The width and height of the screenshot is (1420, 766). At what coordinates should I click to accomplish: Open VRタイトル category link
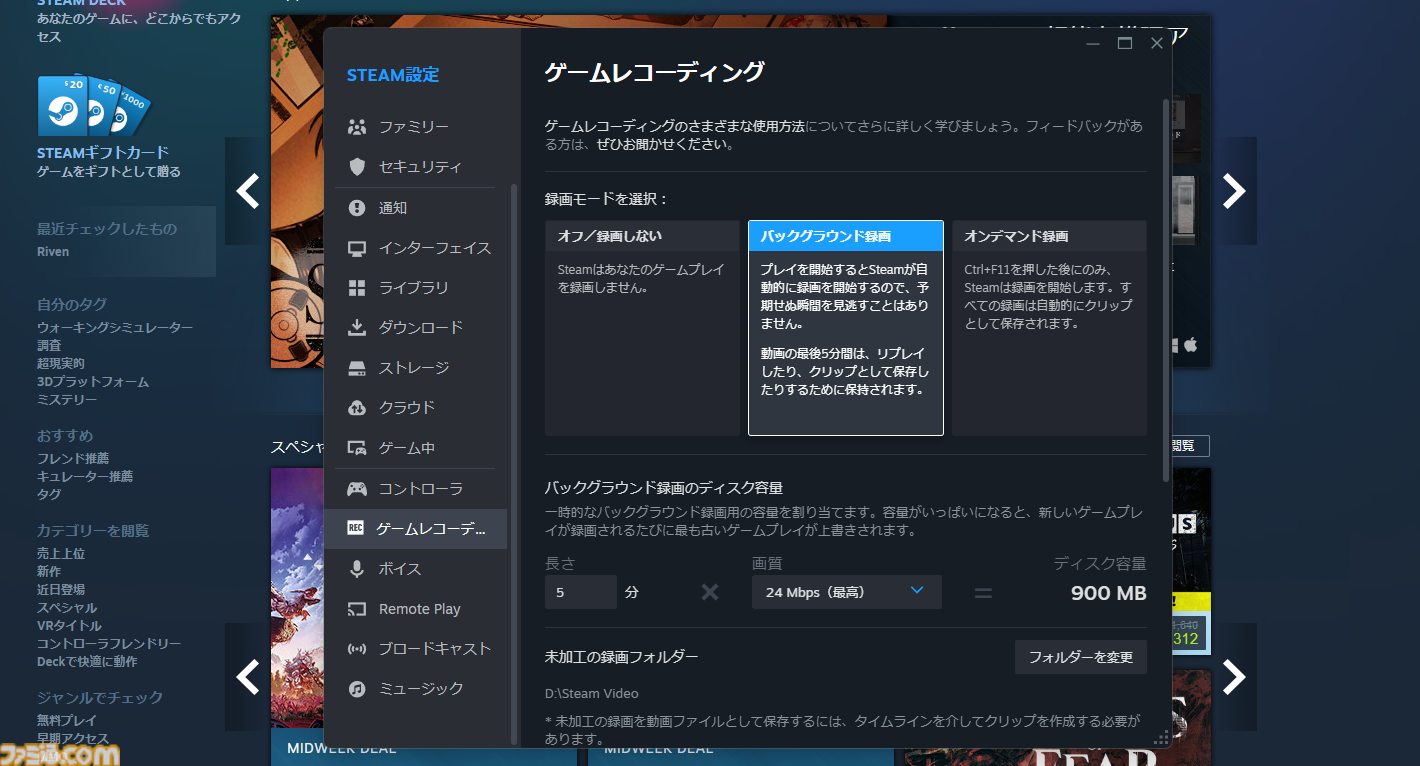69,626
